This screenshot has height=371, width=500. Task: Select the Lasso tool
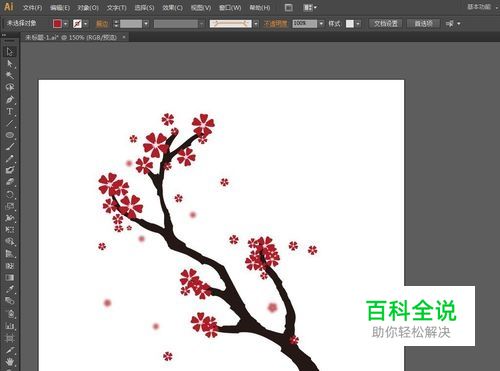[10, 87]
